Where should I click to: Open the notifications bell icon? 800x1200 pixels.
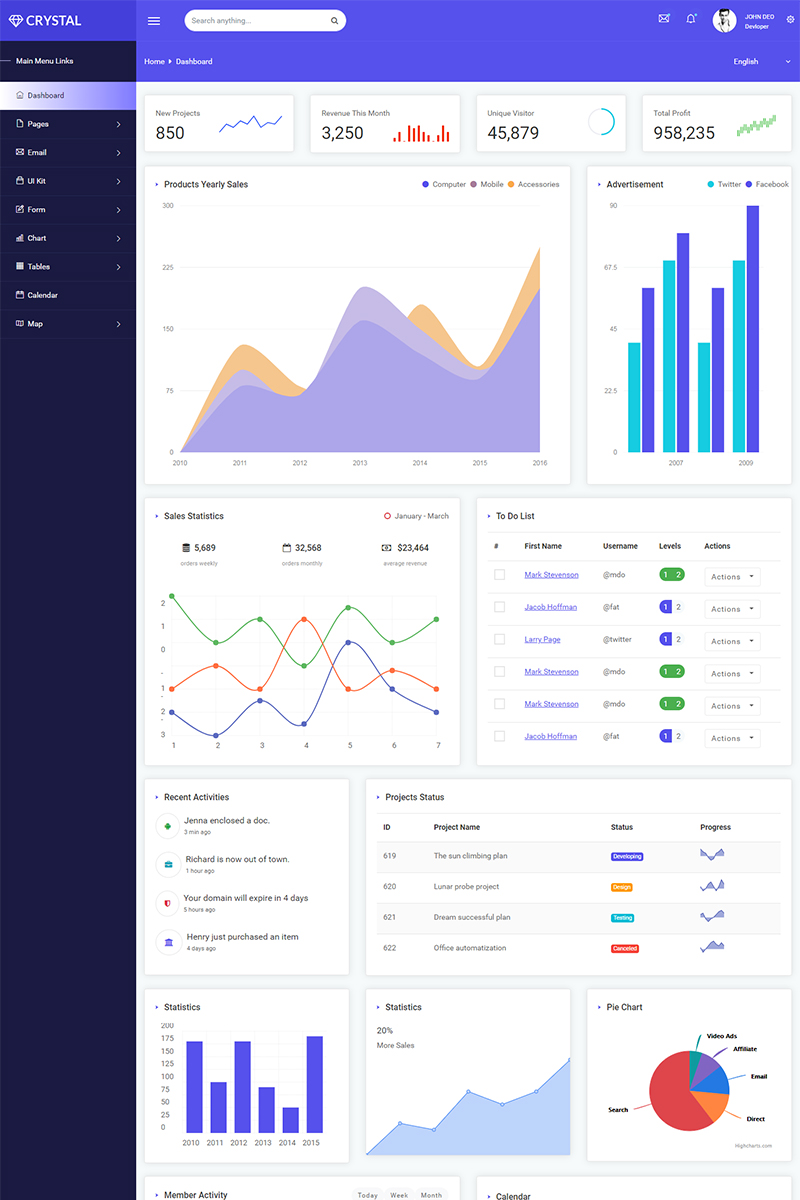pos(691,19)
